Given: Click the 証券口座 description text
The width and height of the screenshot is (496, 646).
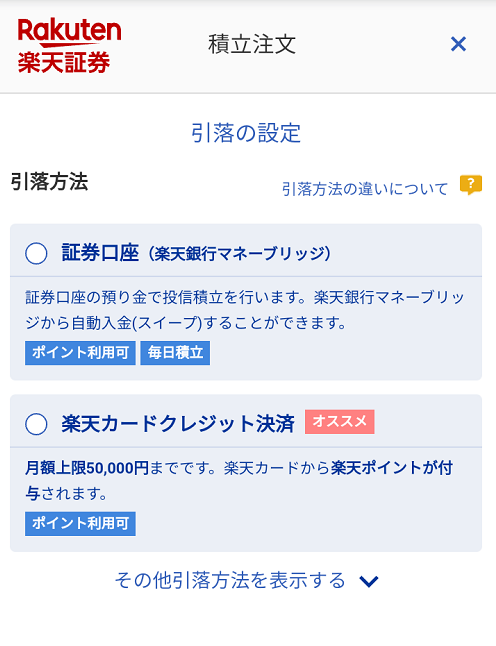Looking at the screenshot, I should [245, 310].
